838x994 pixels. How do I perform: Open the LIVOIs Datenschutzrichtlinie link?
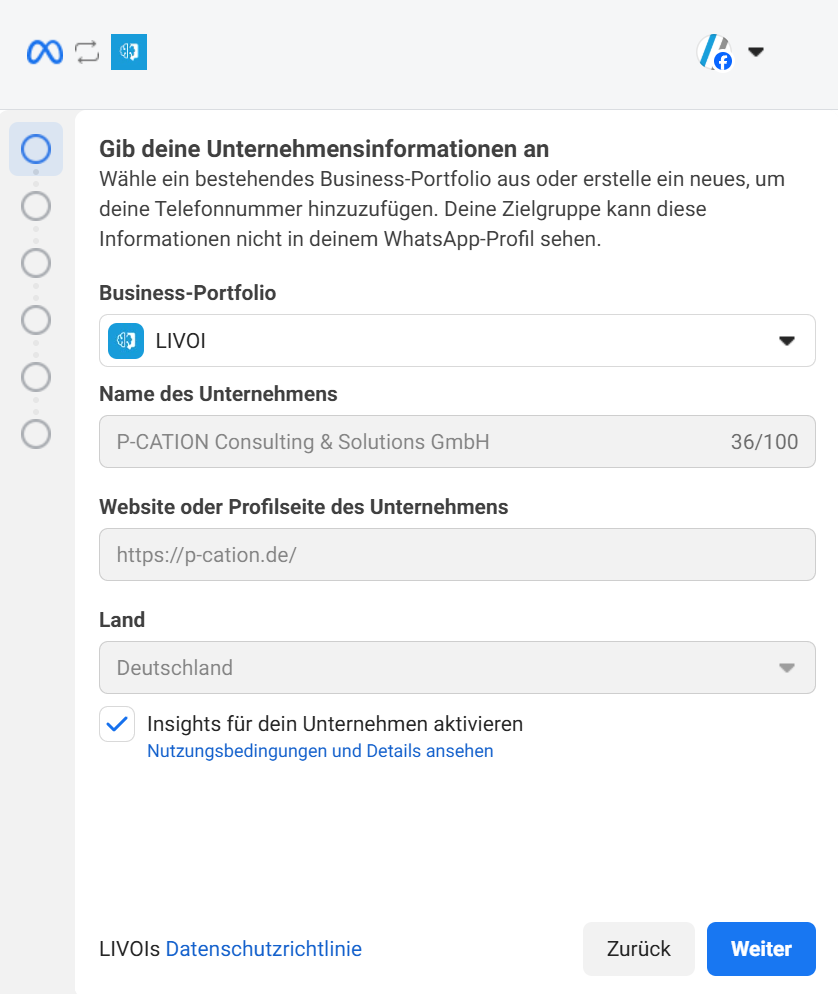(x=264, y=948)
